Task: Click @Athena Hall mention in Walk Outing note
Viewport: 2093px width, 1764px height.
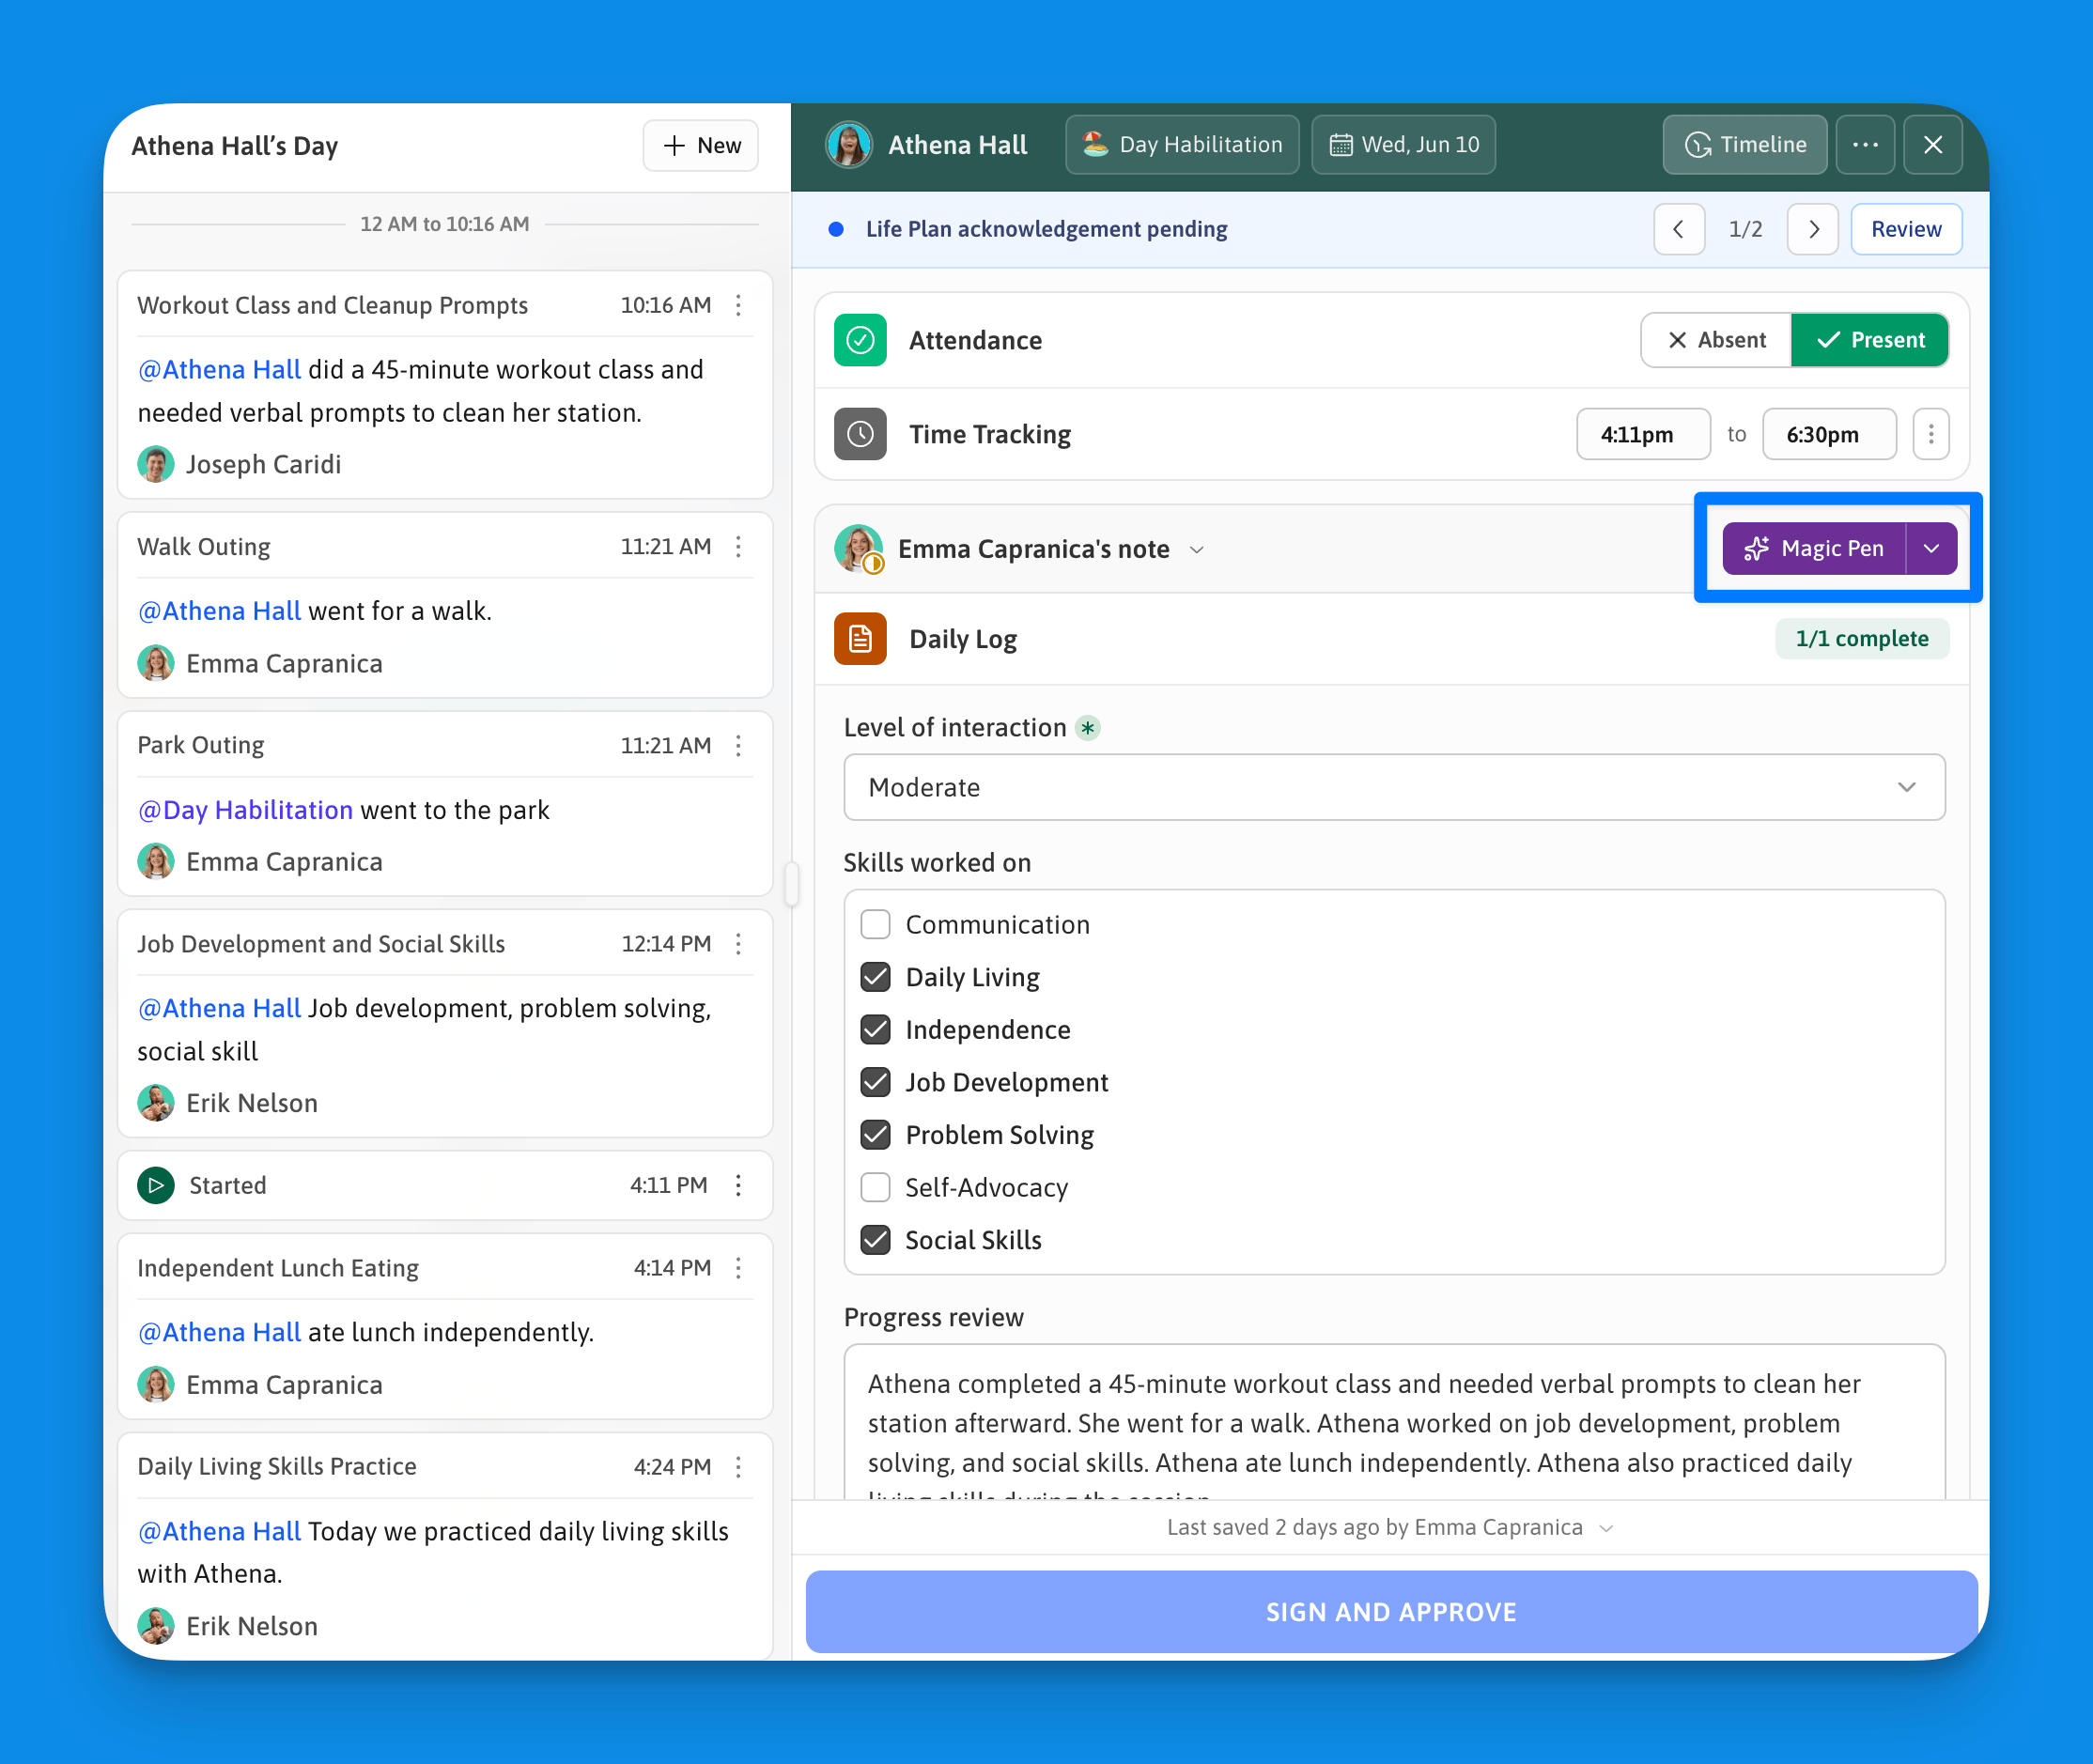Action: point(219,611)
